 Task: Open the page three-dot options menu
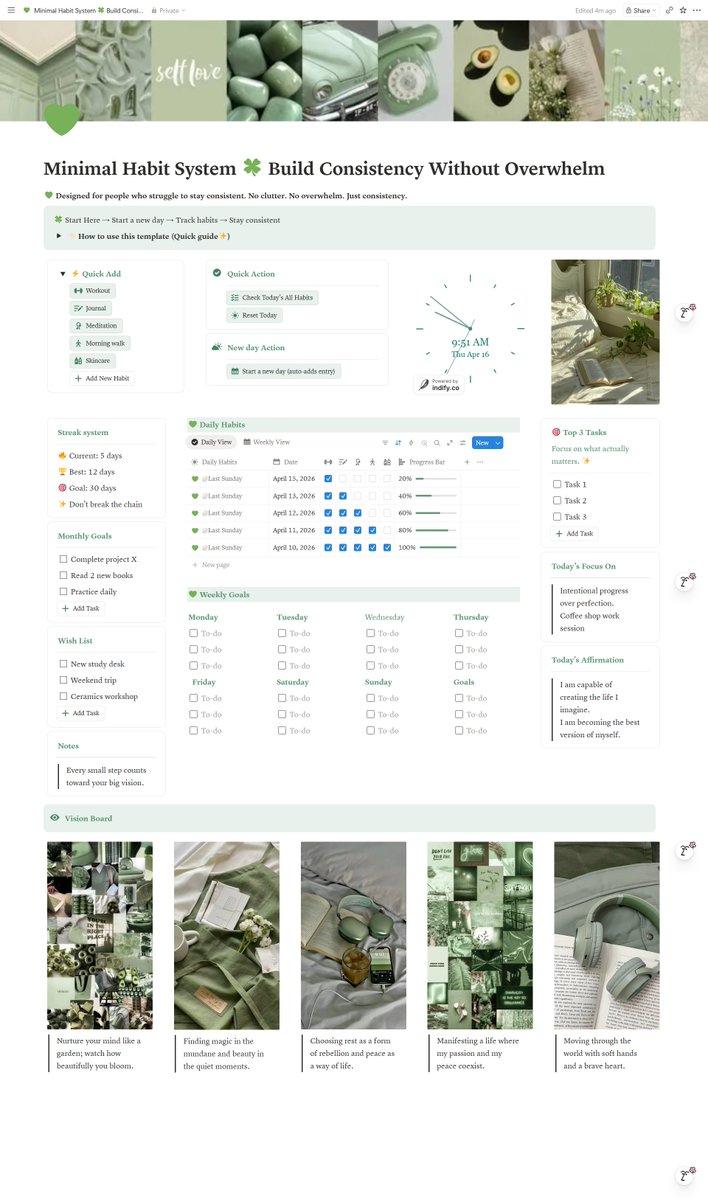[697, 10]
